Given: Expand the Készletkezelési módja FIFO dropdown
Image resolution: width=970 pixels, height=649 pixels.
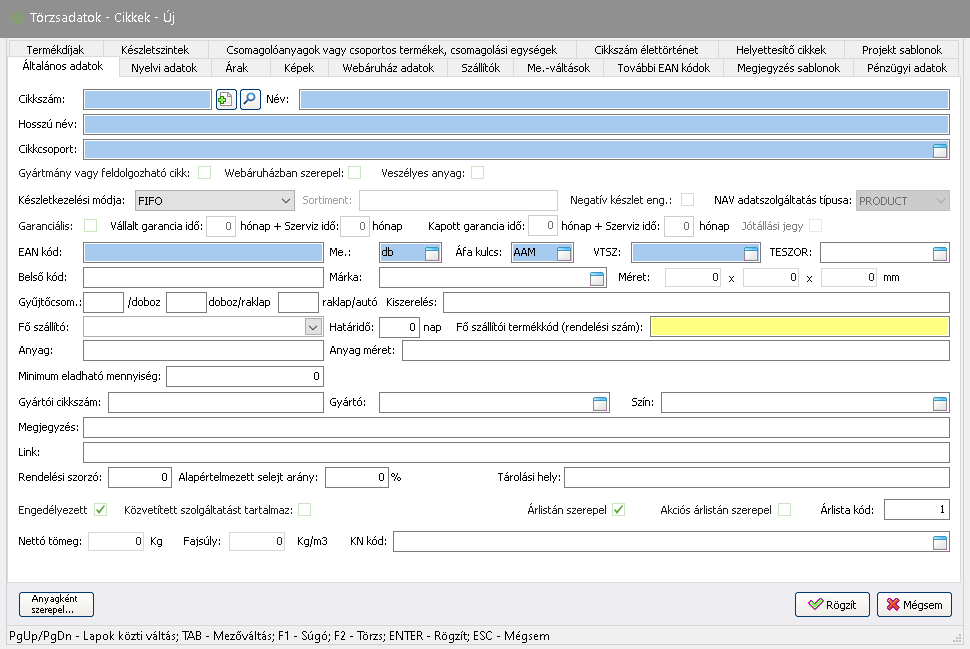Looking at the screenshot, I should click(286, 201).
